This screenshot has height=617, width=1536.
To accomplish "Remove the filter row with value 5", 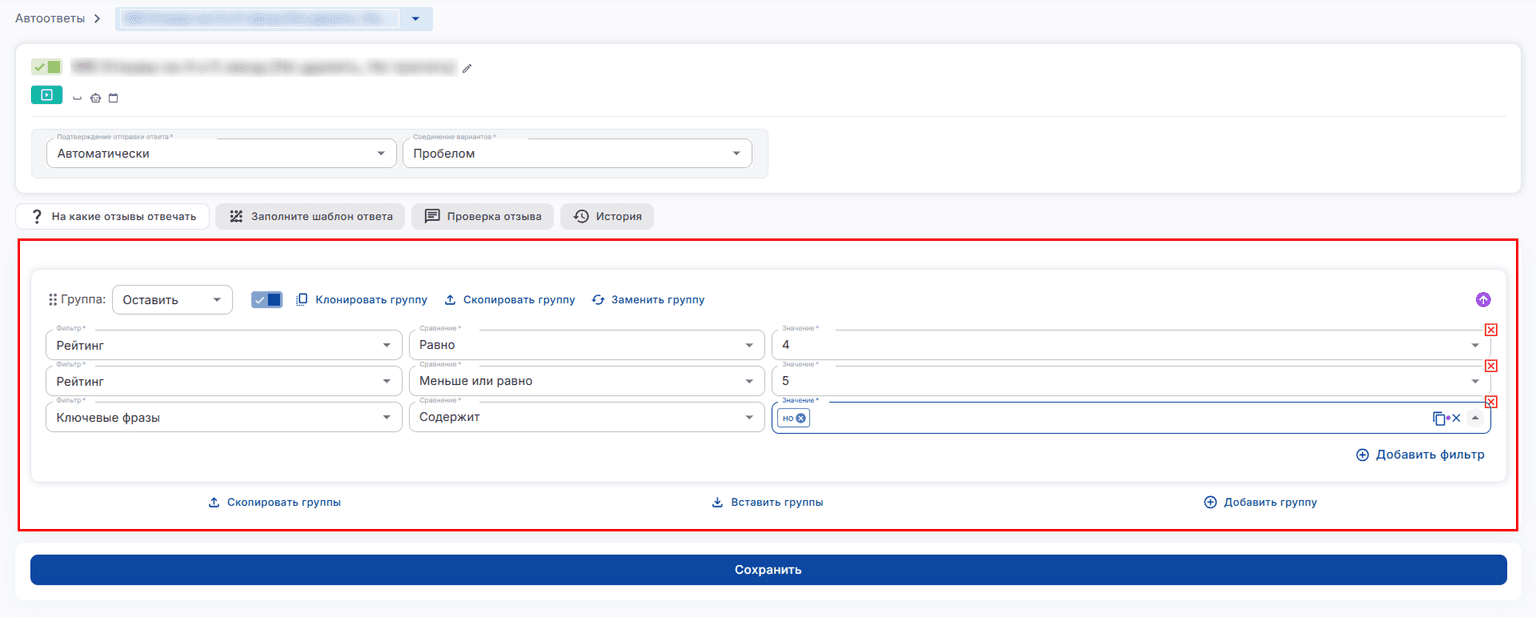I will [1490, 366].
